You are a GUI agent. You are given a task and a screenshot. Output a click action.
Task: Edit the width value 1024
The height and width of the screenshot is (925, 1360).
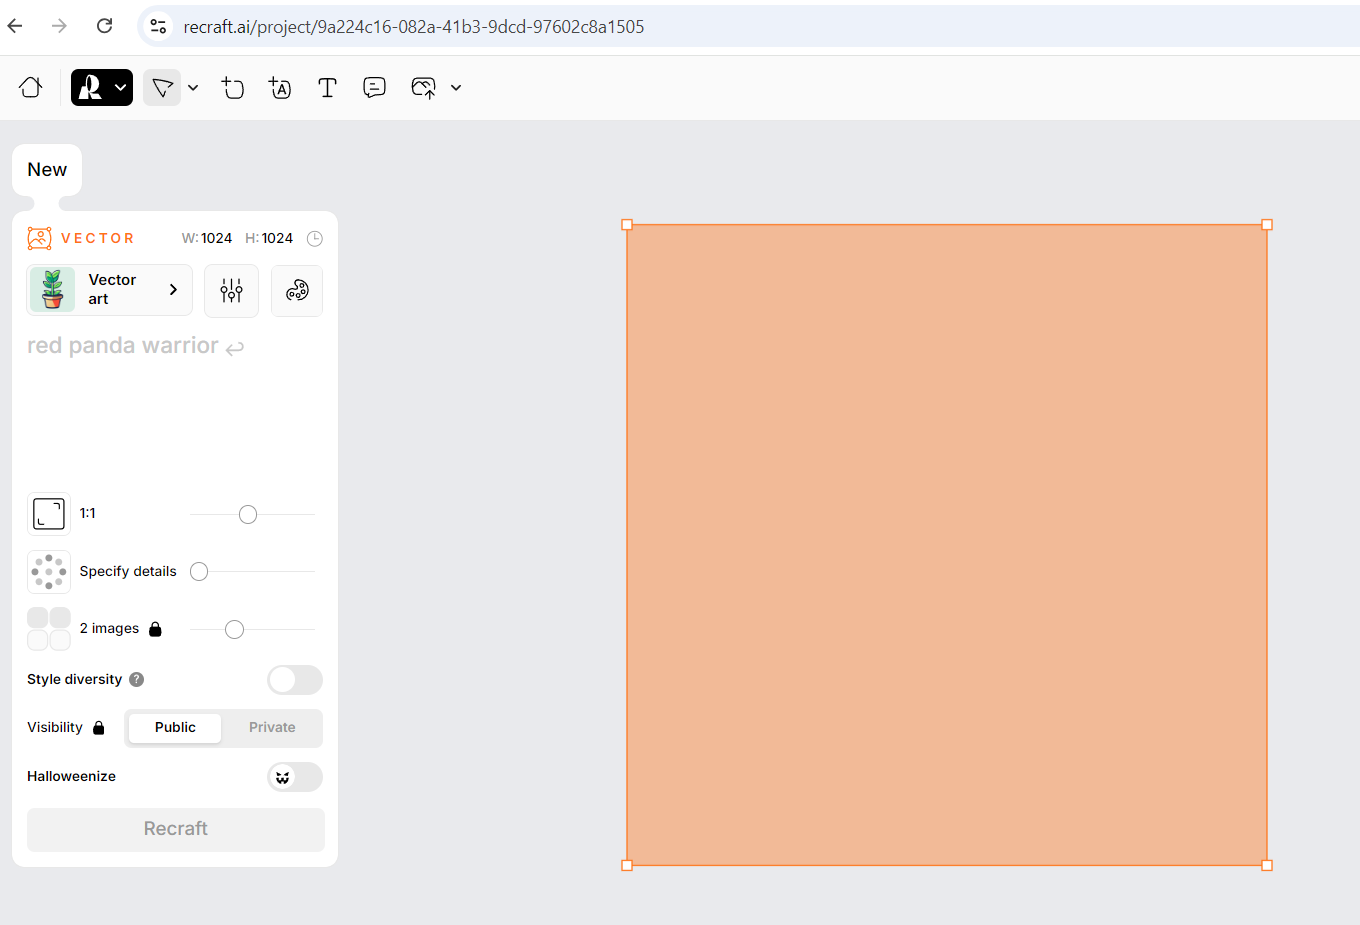tap(216, 238)
